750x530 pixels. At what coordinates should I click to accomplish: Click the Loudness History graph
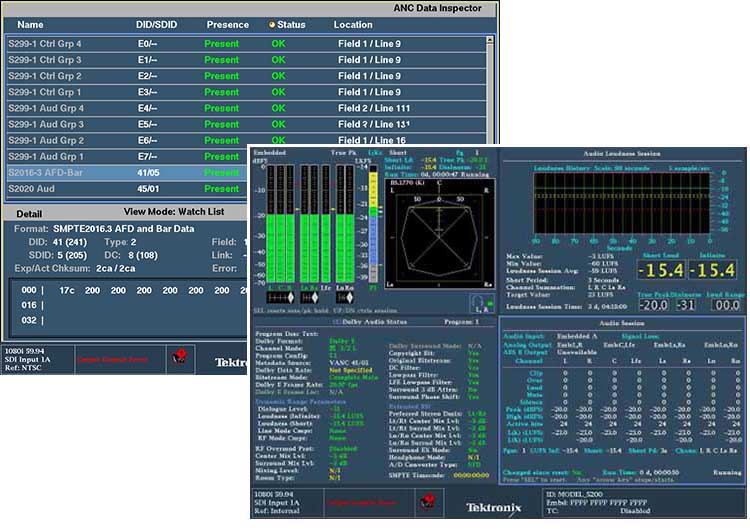coord(621,203)
